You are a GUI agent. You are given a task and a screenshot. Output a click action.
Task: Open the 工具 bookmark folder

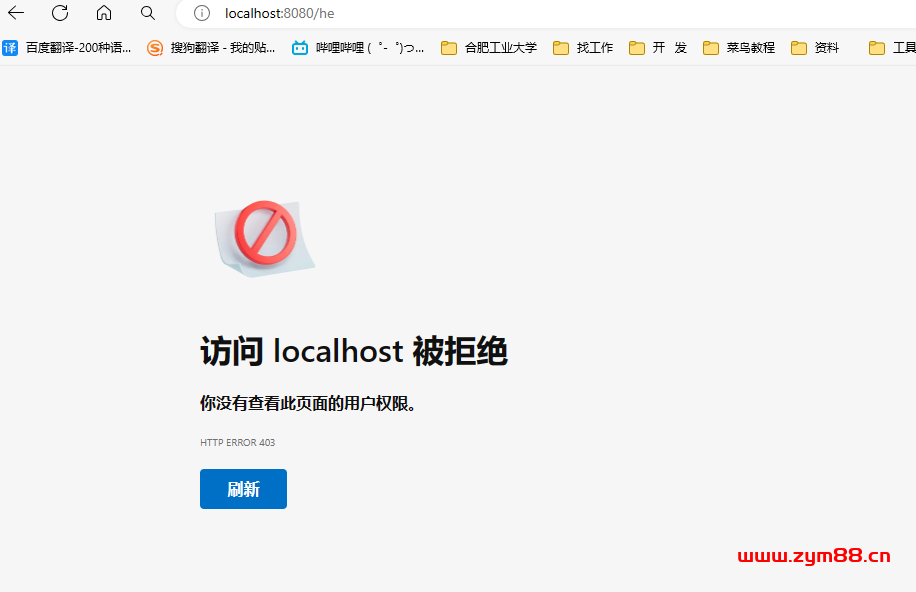point(893,47)
